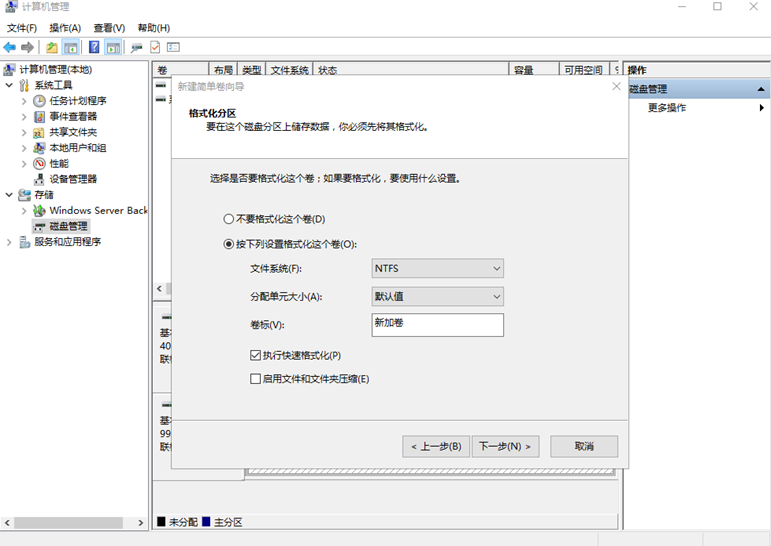Toggle the console tree pane icon
The image size is (771, 546).
[x=71, y=47]
